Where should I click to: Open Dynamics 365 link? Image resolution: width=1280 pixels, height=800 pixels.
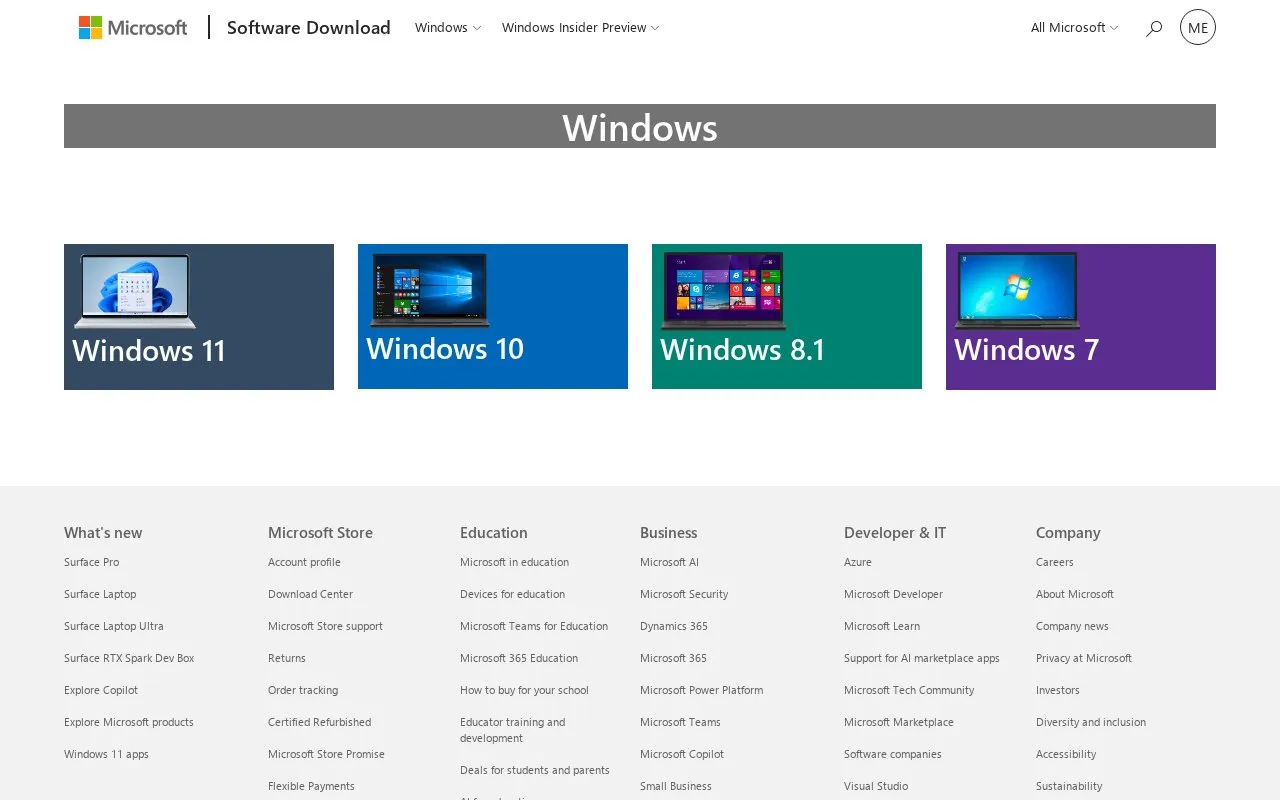(x=674, y=626)
